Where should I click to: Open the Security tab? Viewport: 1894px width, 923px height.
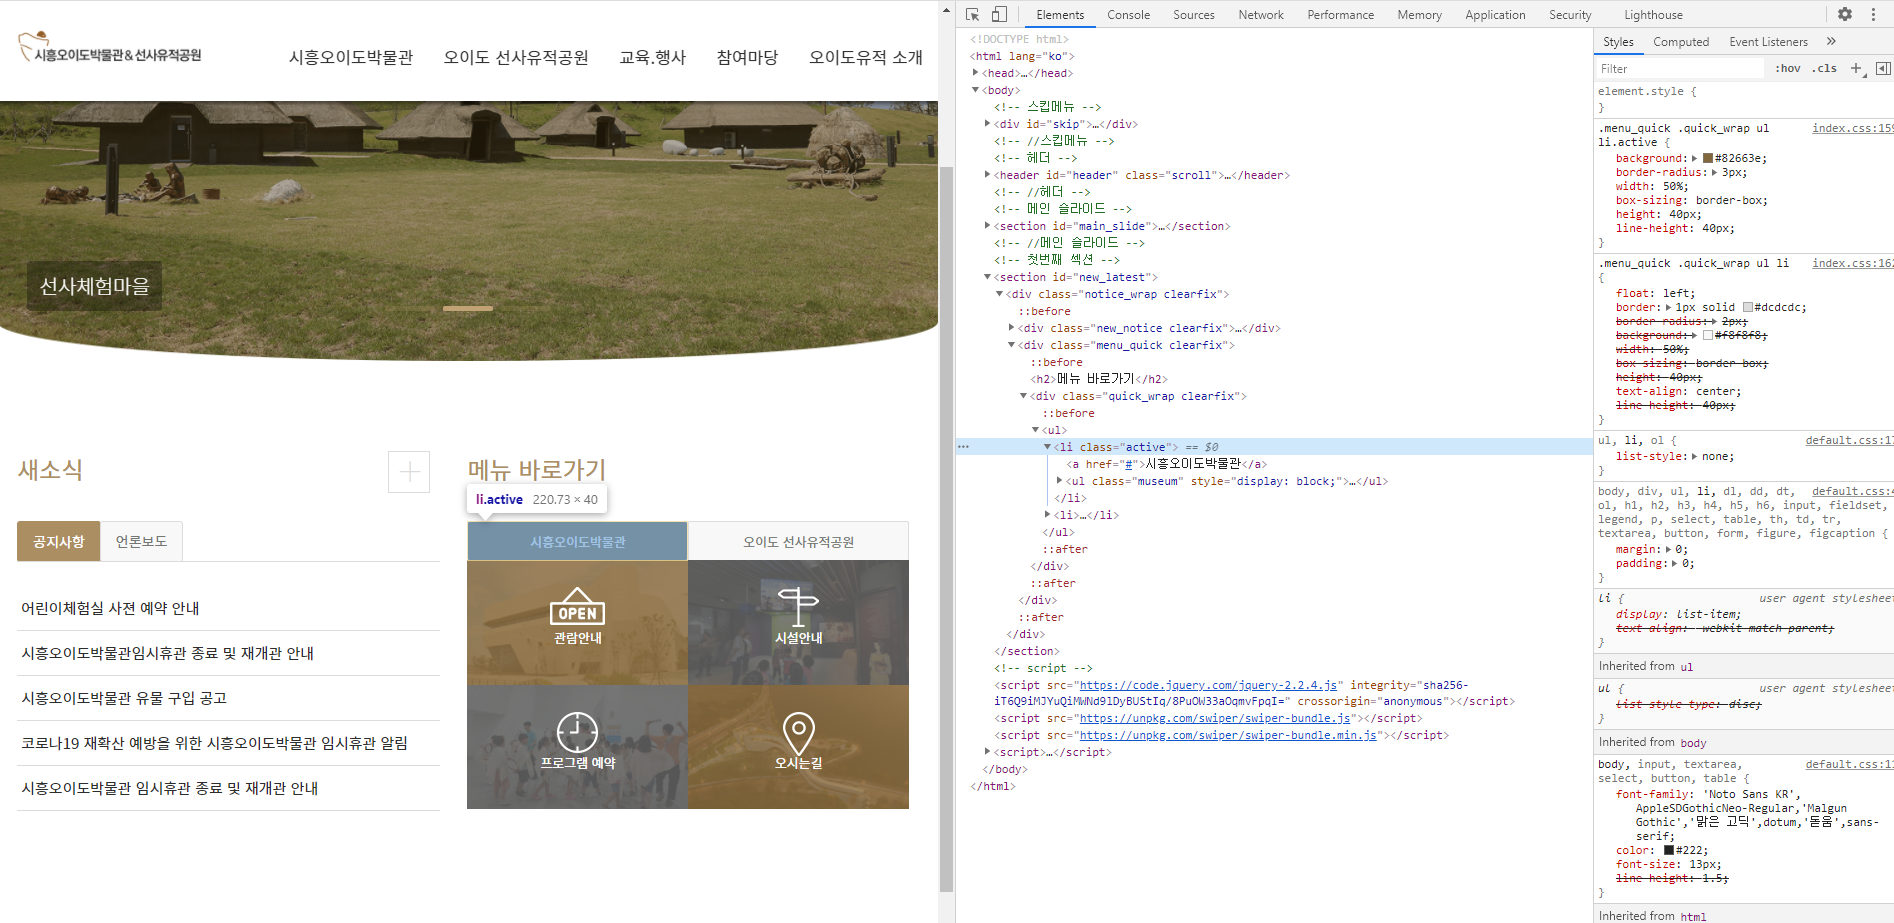1570,15
